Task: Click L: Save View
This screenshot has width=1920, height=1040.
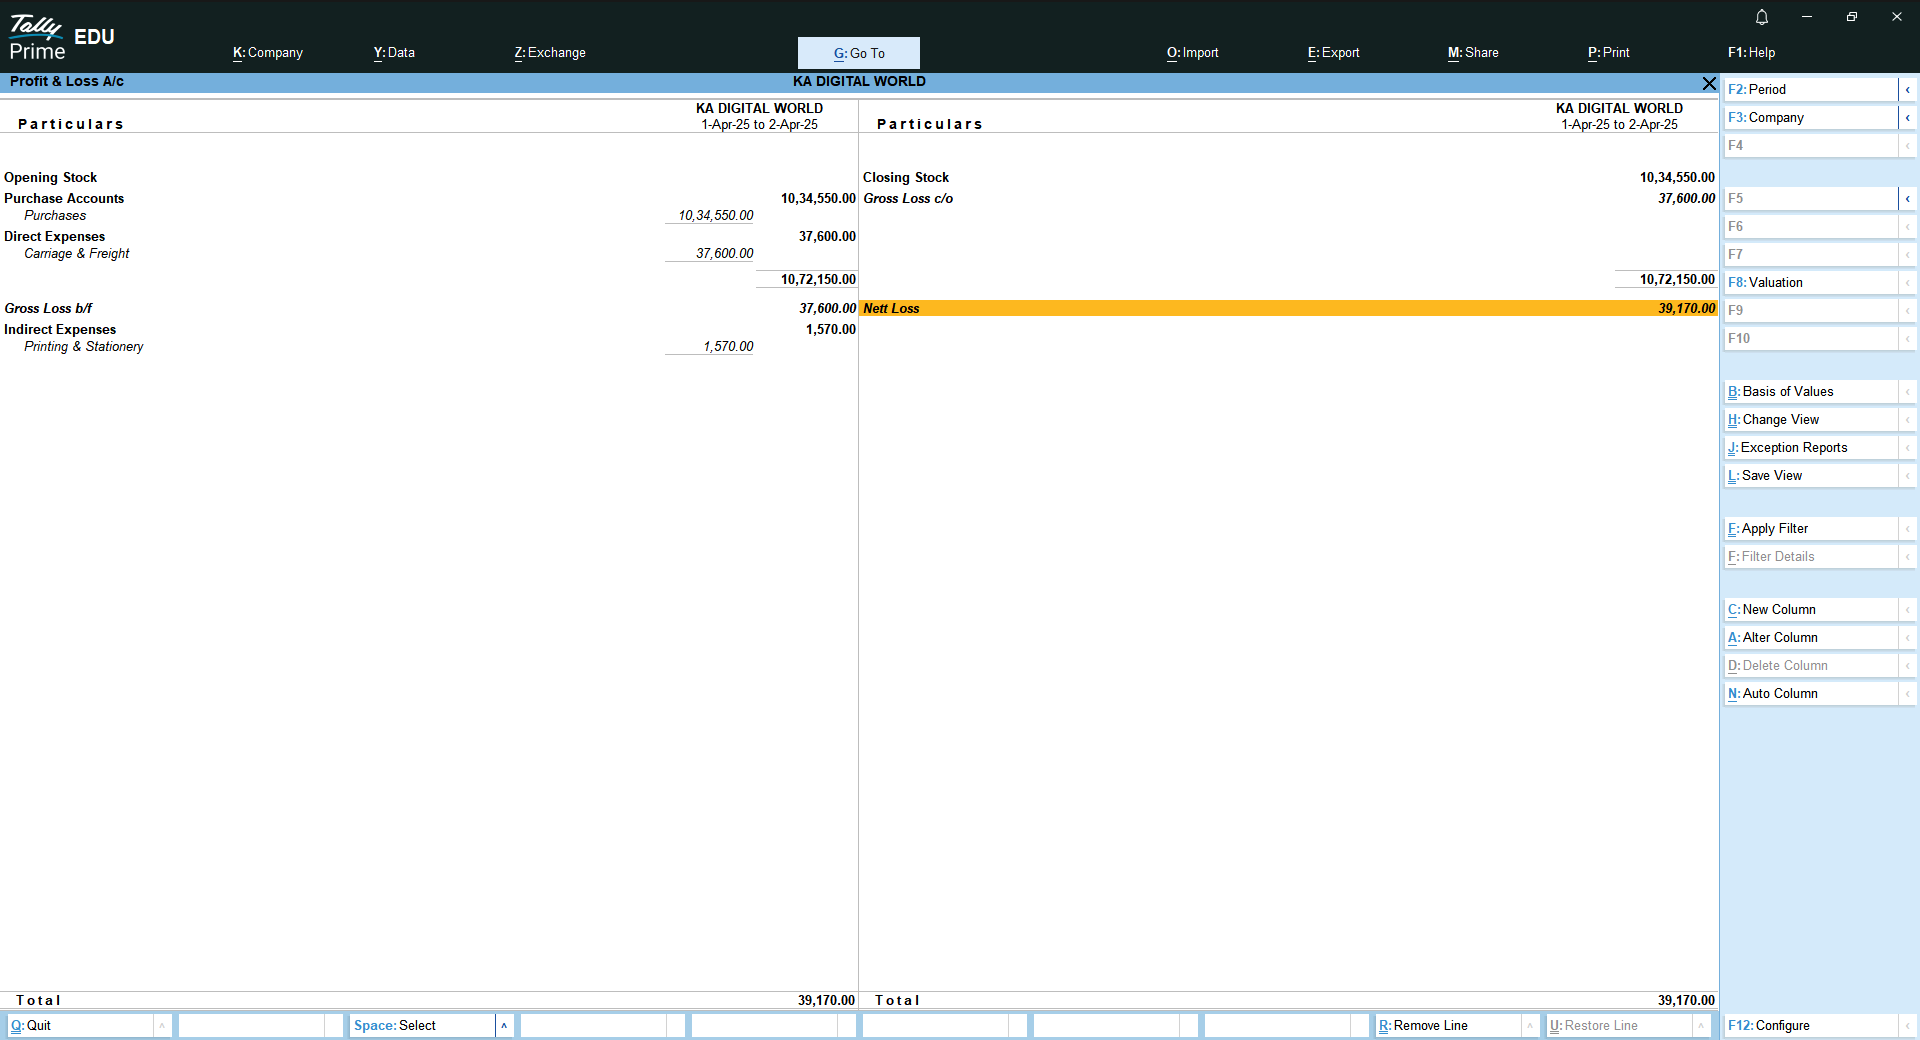Action: [1811, 476]
